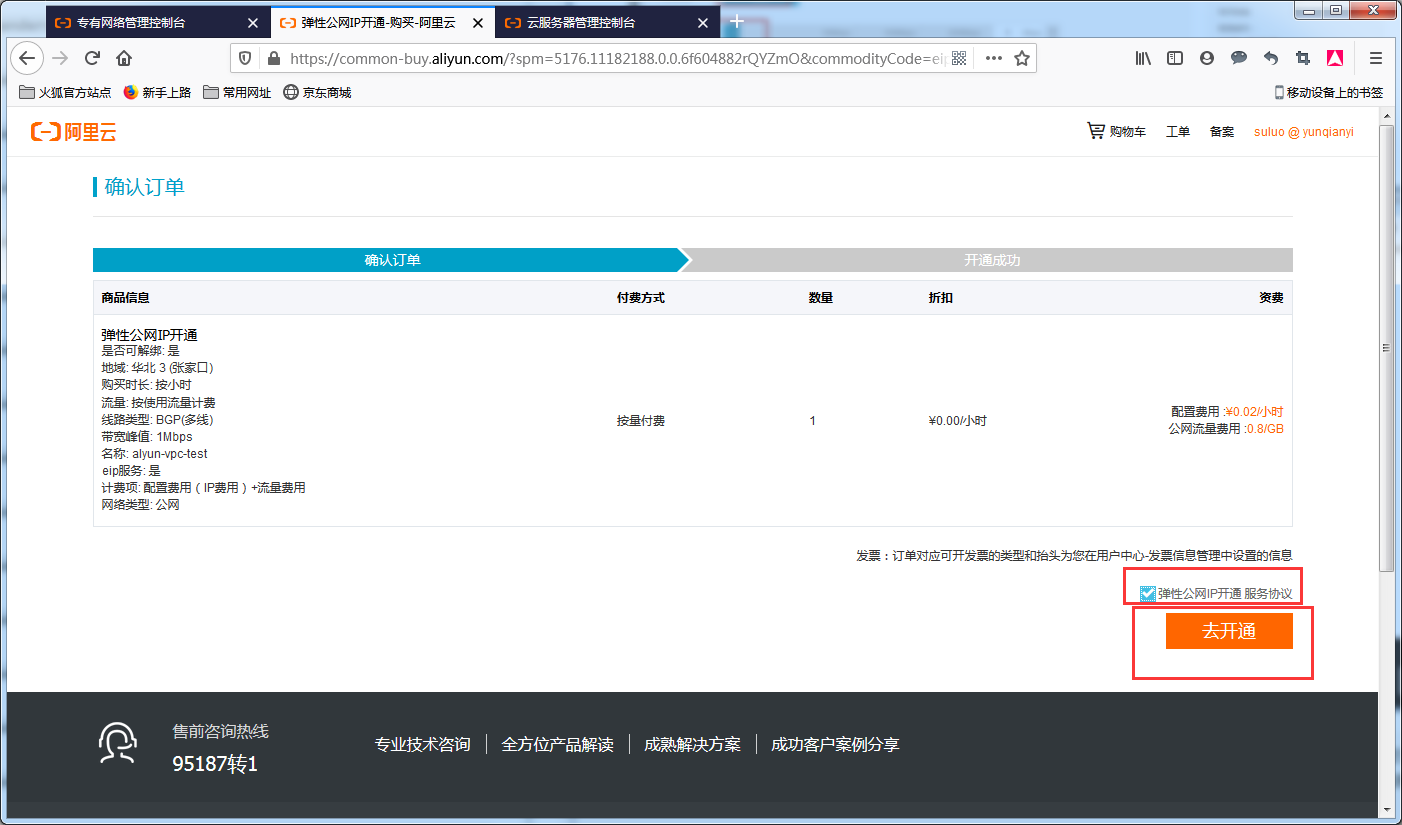1402x825 pixels.
Task: Open the Firefox library icon
Action: coord(1143,58)
